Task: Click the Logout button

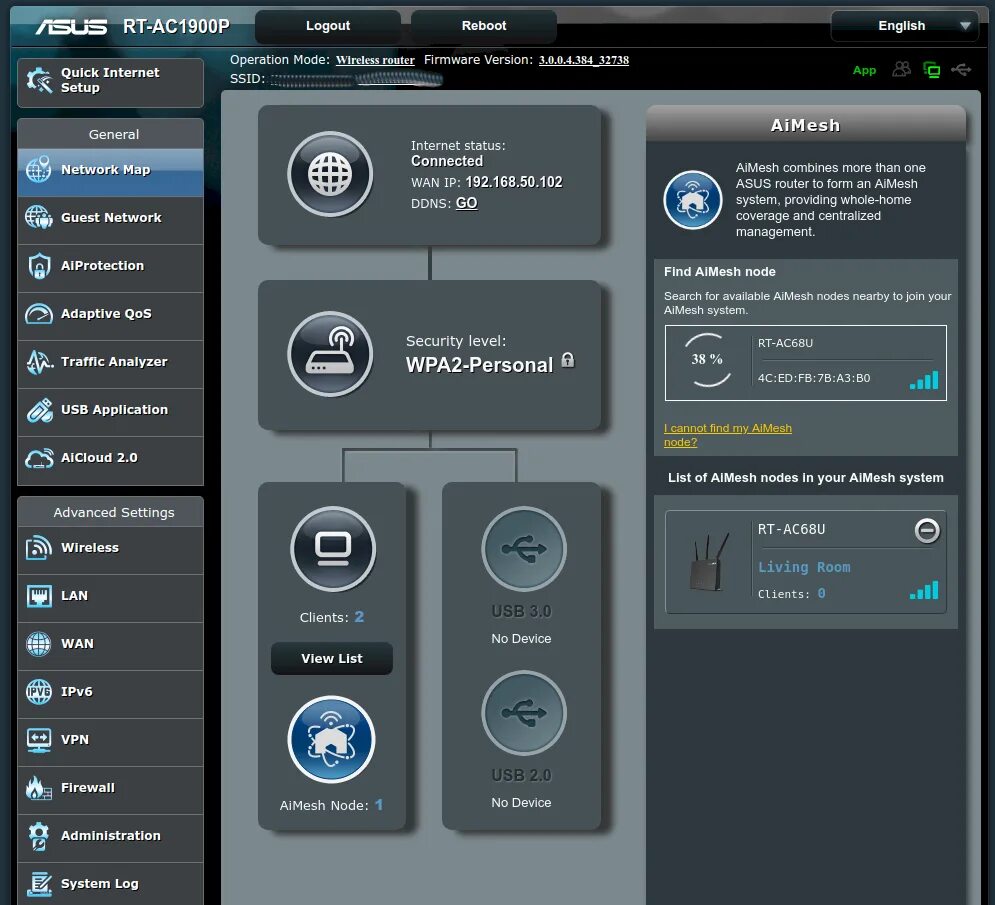Action: (327, 26)
